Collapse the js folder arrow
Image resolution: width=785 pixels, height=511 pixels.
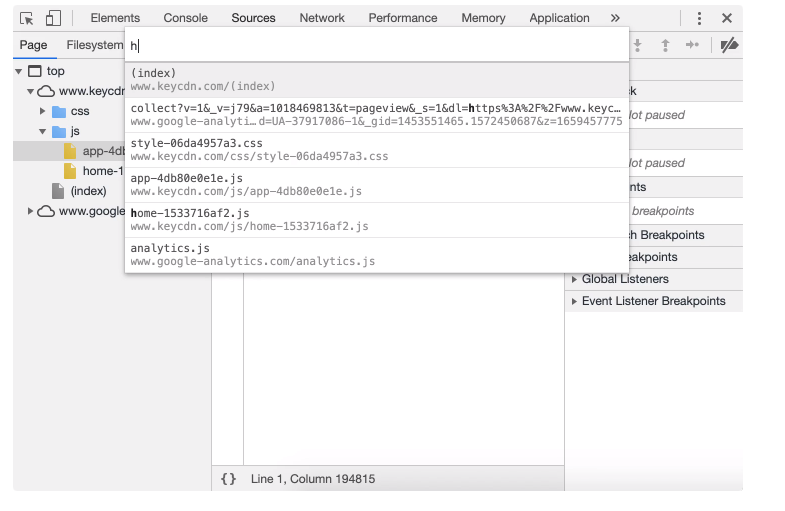tap(43, 132)
